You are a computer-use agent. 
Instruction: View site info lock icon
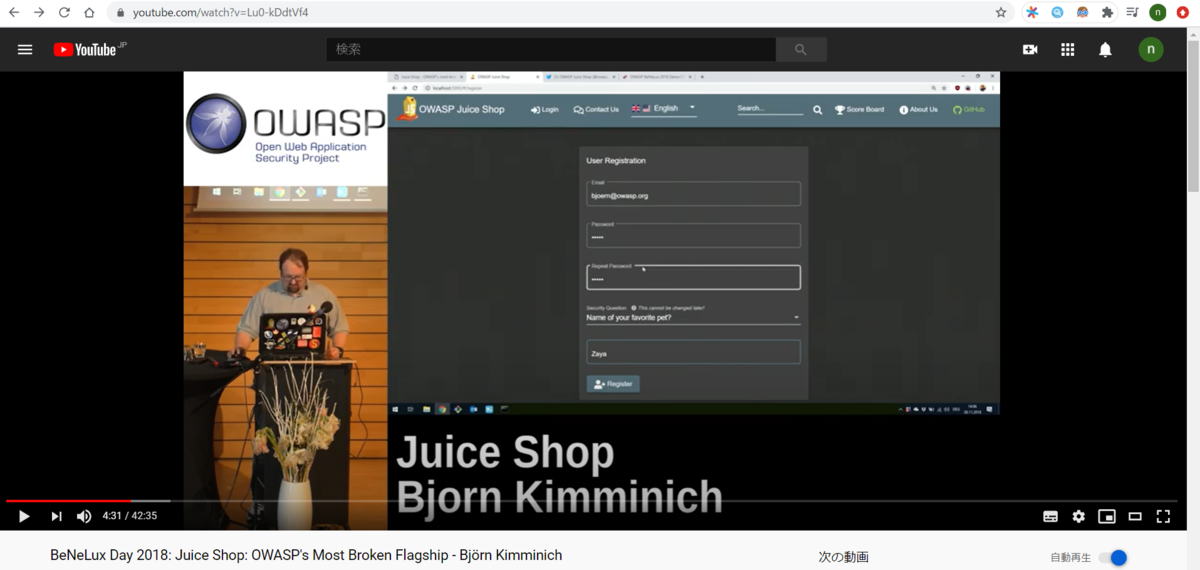[120, 13]
